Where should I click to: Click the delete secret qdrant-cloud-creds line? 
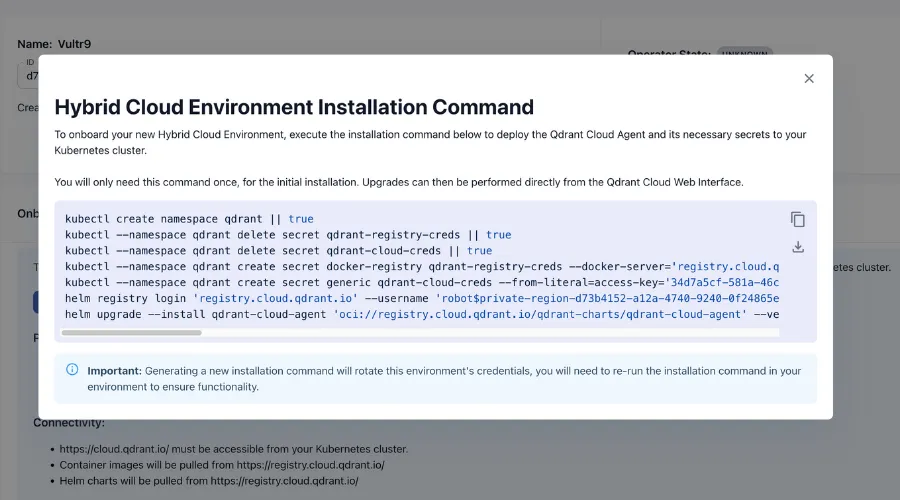click(x=278, y=251)
